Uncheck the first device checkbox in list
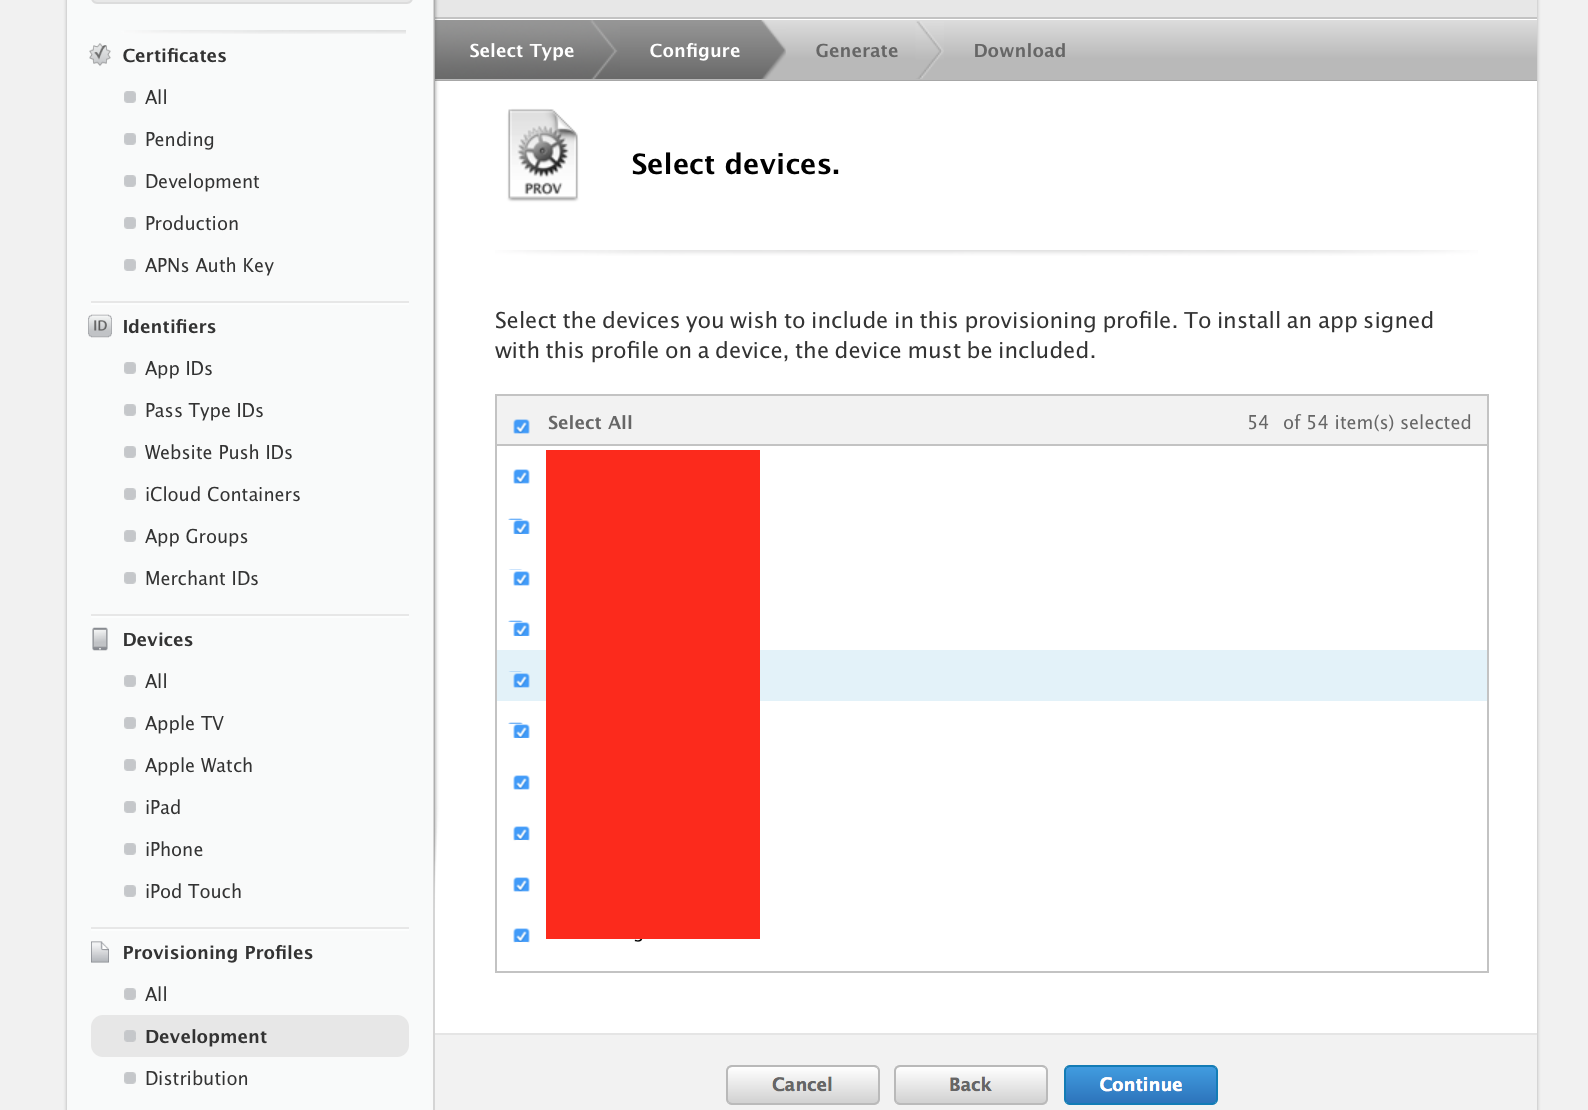The width and height of the screenshot is (1588, 1110). 521,477
